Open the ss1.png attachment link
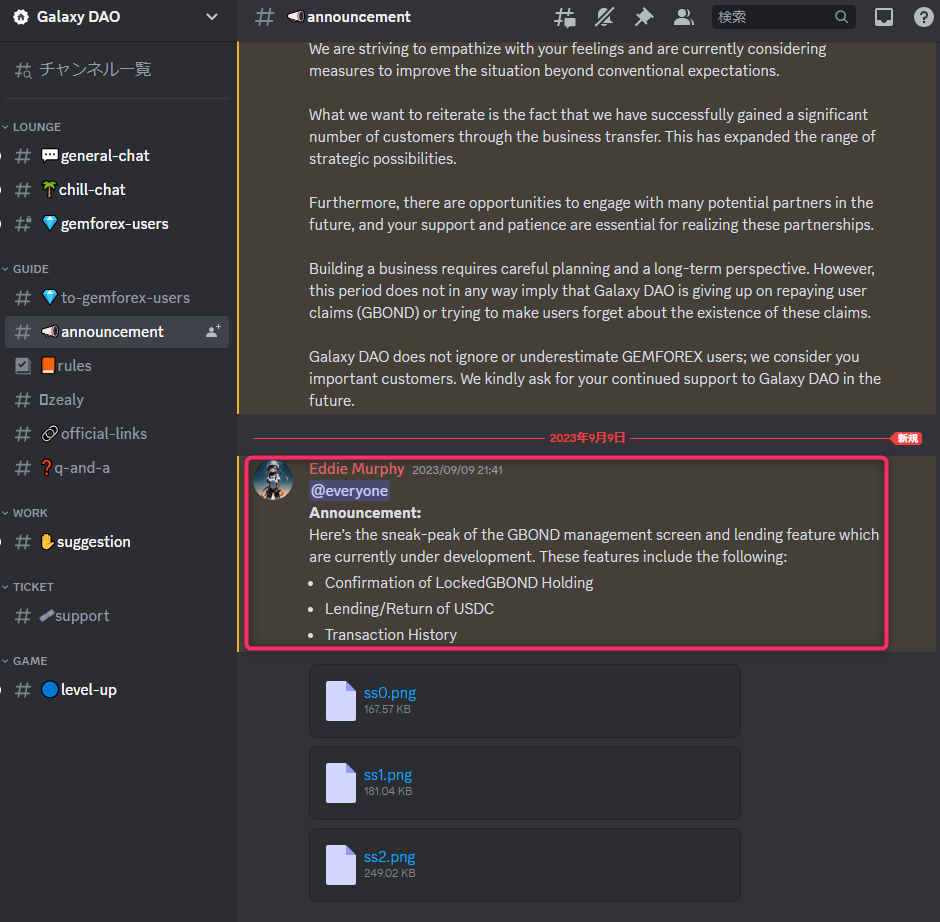 (x=388, y=774)
